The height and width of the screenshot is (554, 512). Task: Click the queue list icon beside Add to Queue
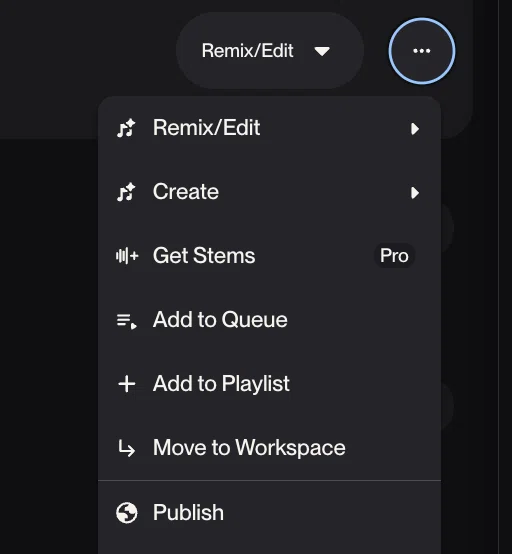126,321
